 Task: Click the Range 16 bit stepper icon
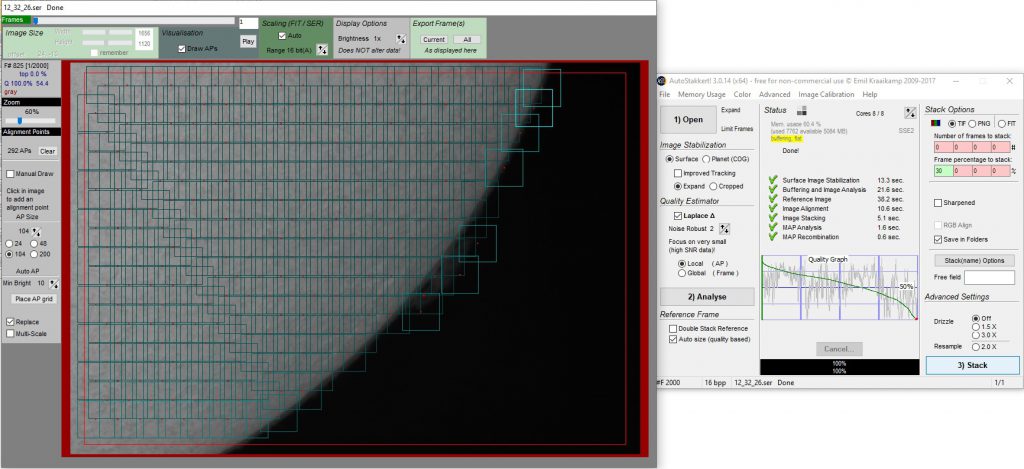coord(322,48)
